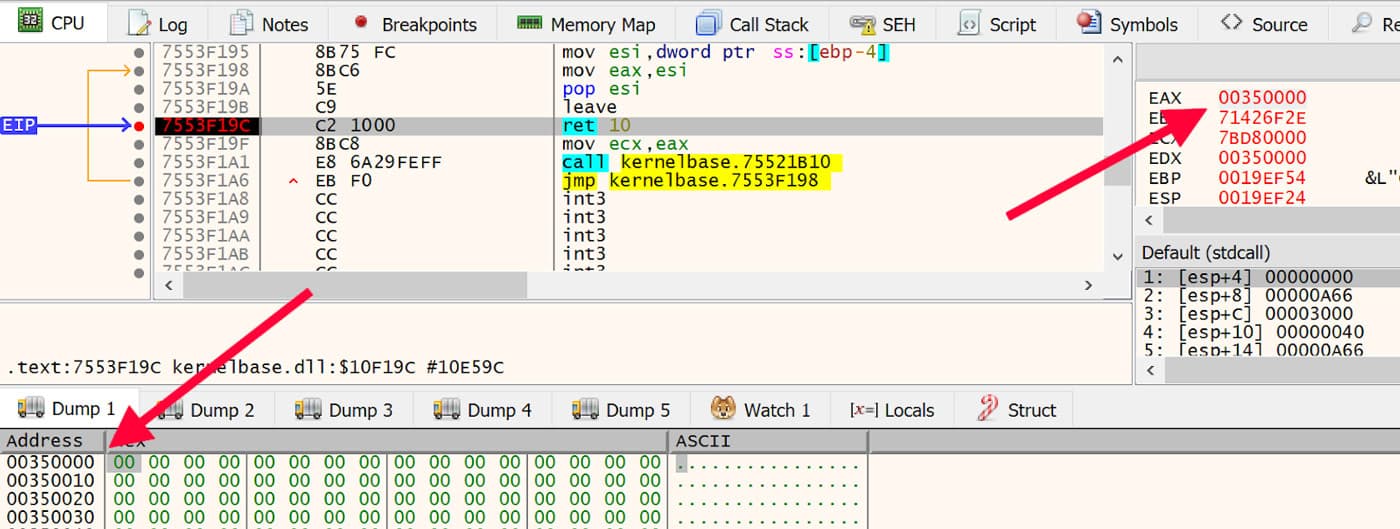Screen dimensions: 1400x529
Task: Click the disassembly horizontal scrollbar right arrow
Action: tap(1089, 285)
